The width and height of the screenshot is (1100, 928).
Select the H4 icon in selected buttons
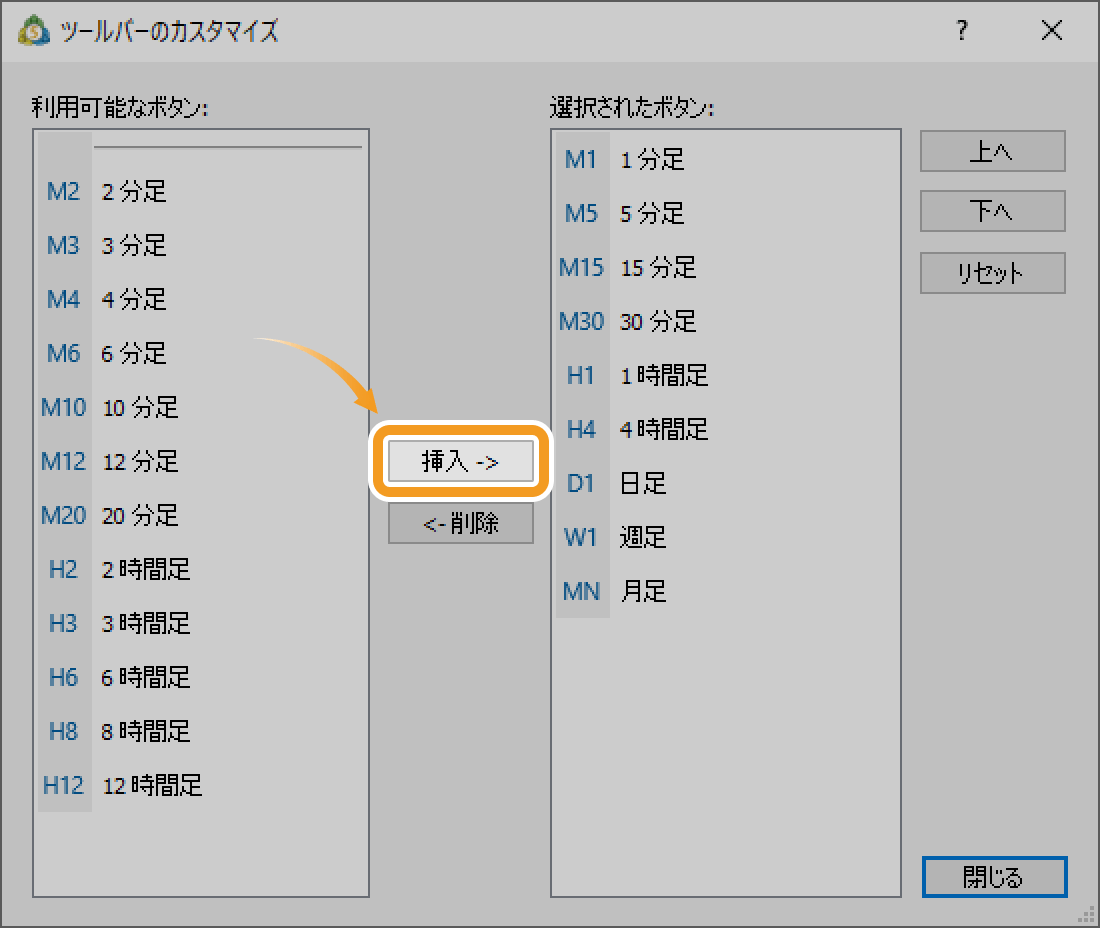[x=582, y=430]
